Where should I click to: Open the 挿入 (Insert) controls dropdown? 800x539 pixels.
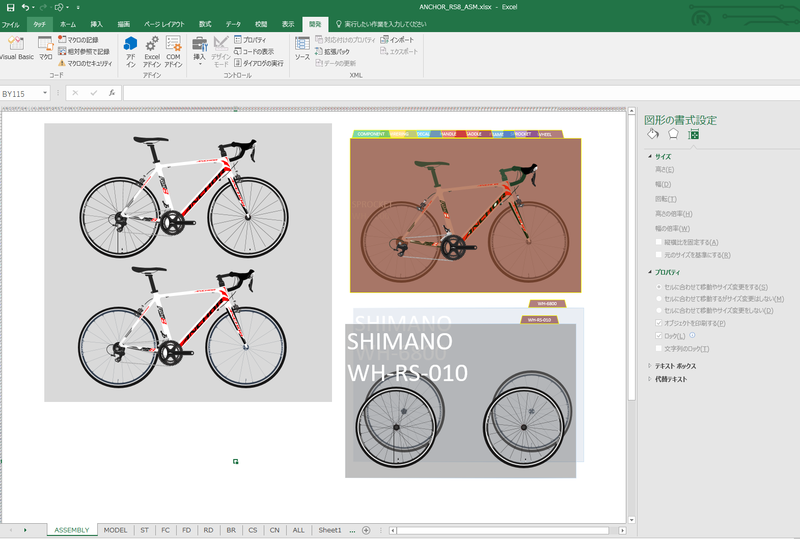tap(199, 51)
